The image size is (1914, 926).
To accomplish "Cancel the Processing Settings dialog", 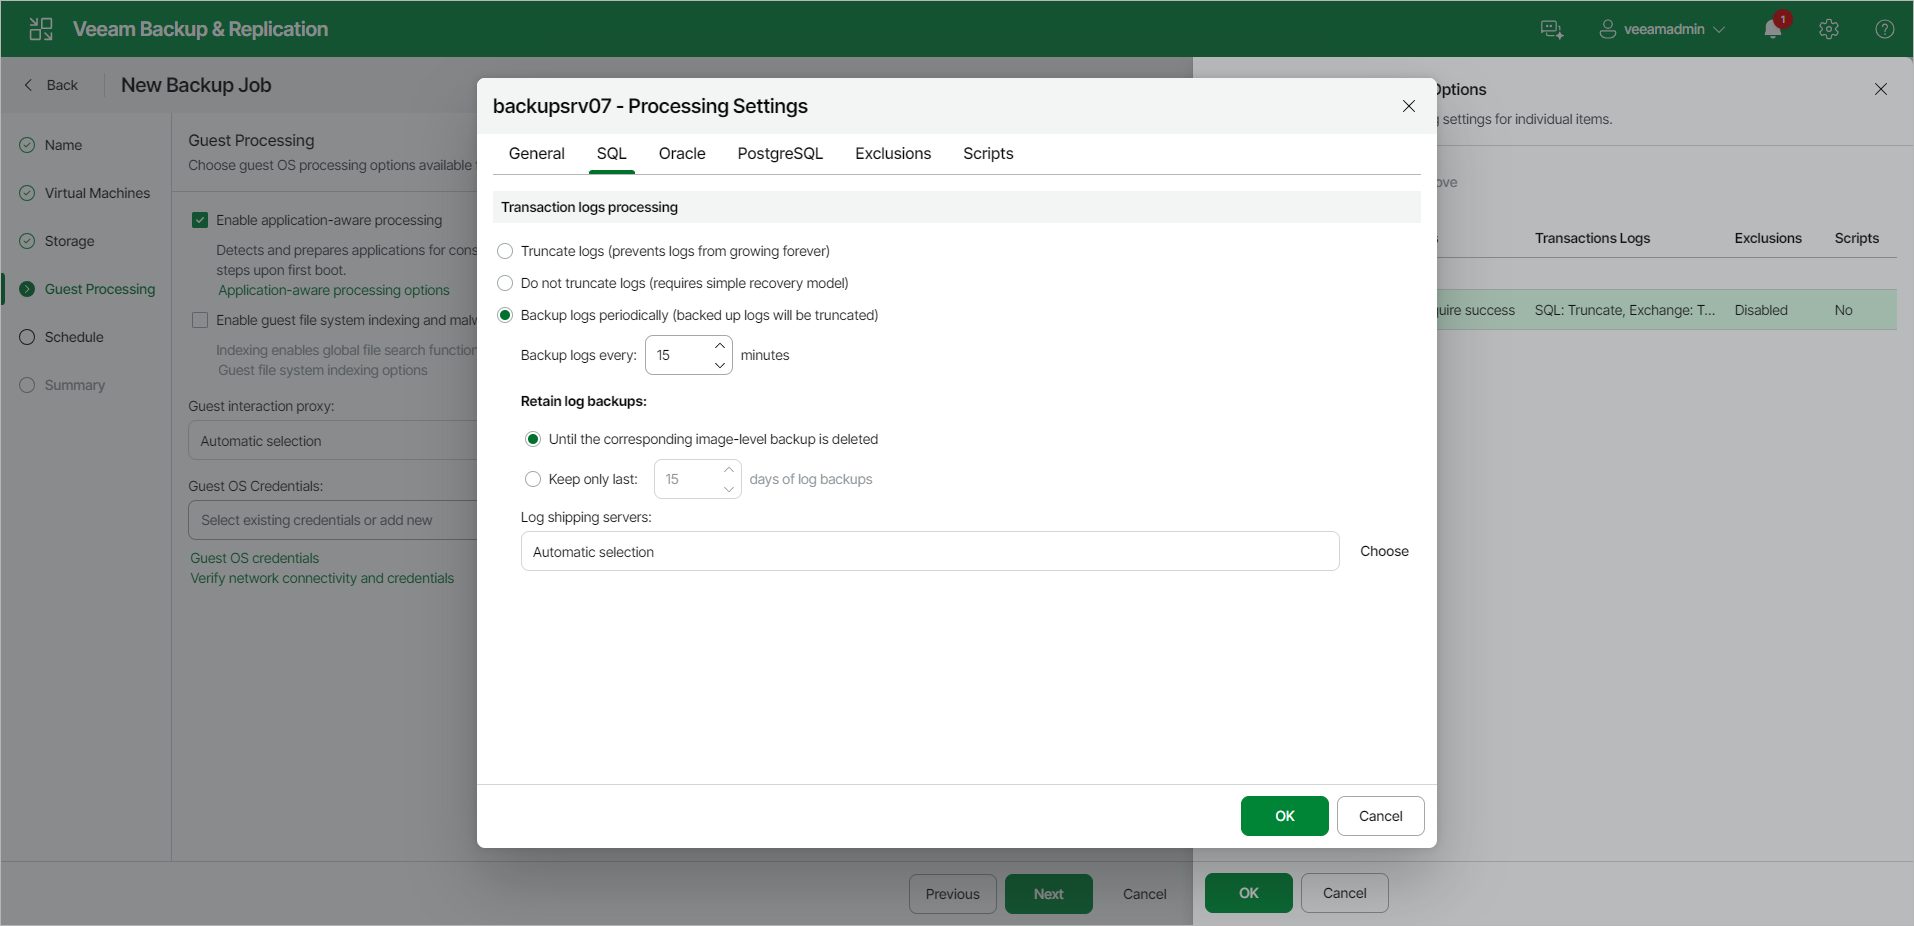I will tap(1381, 816).
